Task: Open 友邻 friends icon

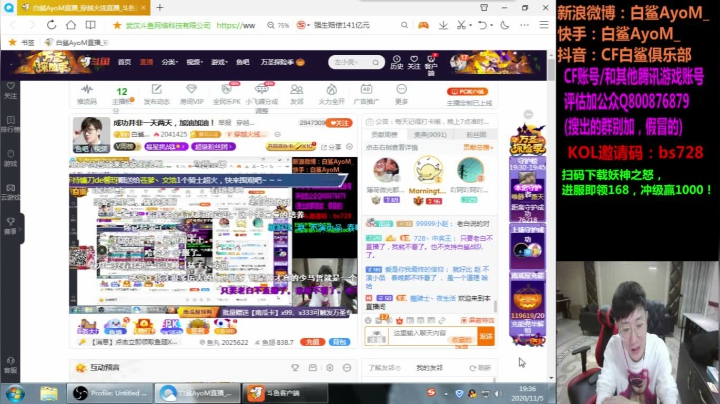Action: 297,94
